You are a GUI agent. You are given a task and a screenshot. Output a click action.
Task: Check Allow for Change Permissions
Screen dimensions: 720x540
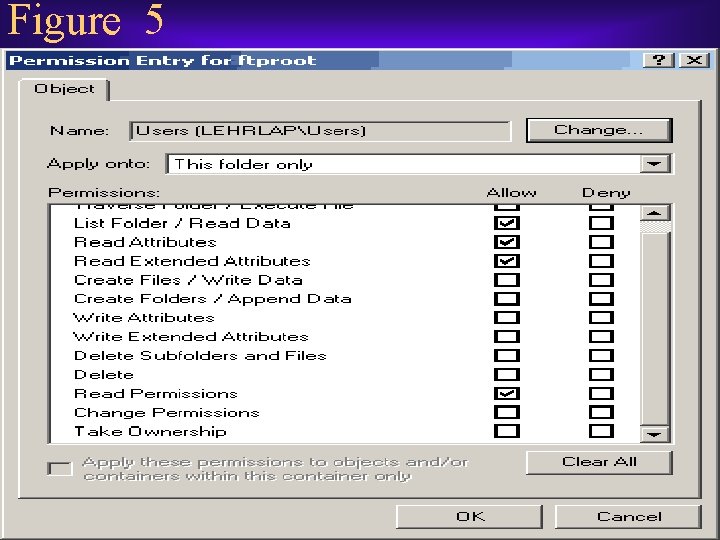[507, 412]
